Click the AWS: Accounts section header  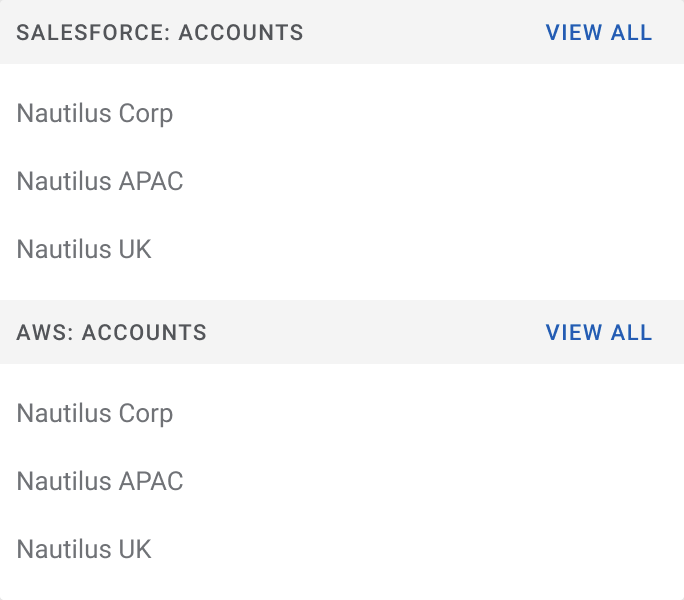click(x=112, y=332)
